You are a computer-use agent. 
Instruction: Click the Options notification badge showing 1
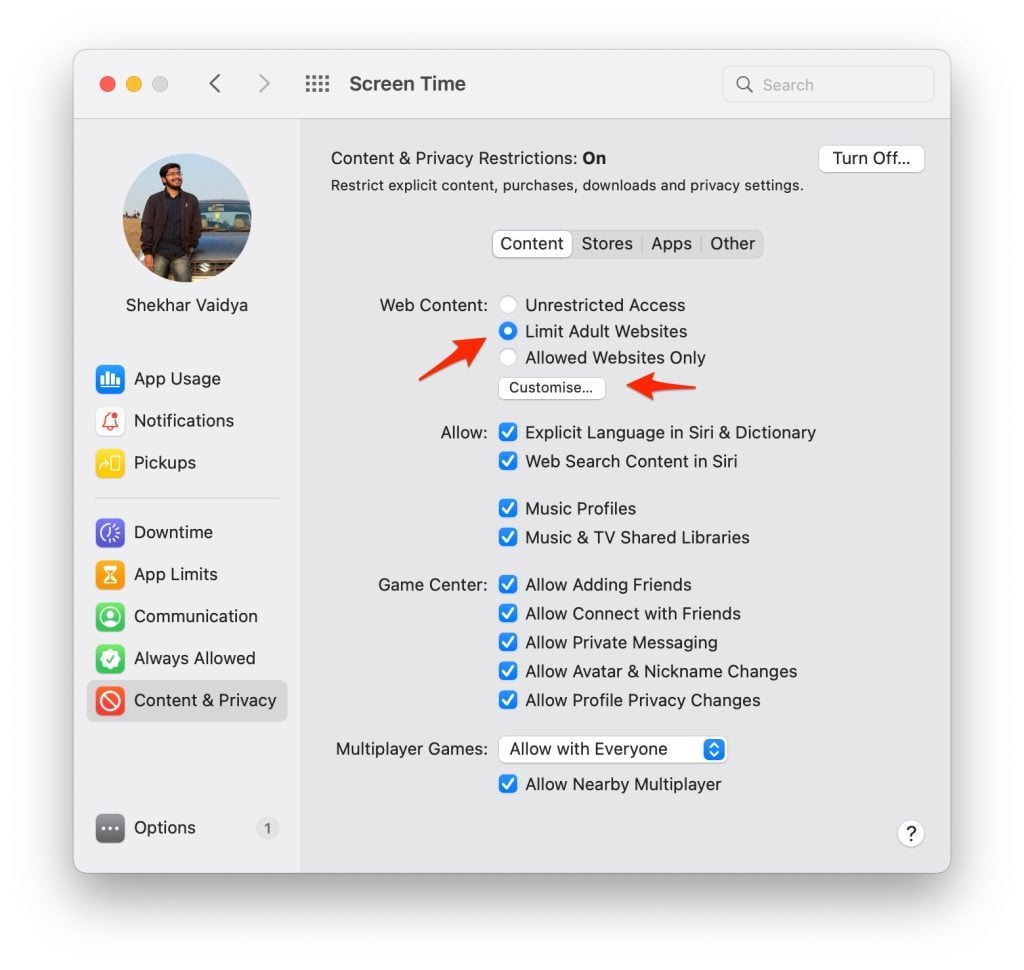click(267, 828)
